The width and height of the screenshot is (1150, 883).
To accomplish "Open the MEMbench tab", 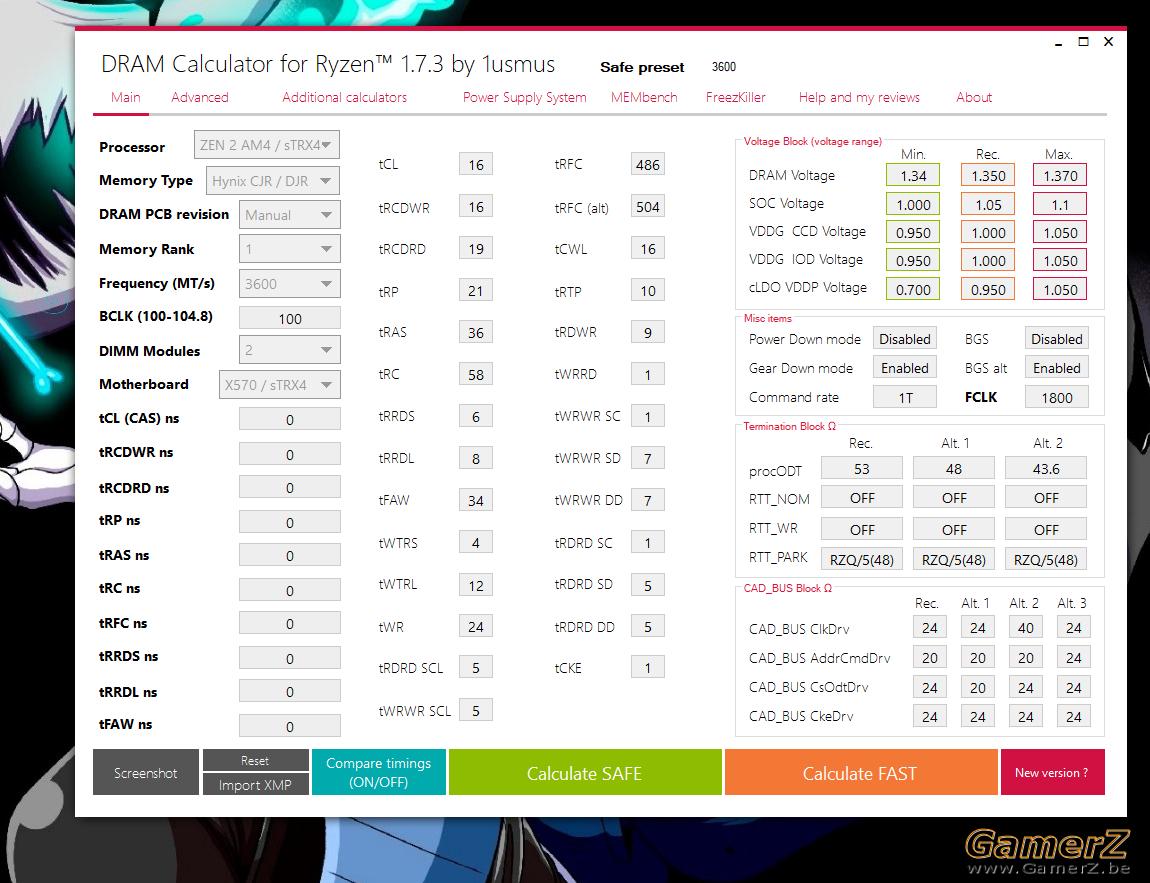I will coord(644,98).
